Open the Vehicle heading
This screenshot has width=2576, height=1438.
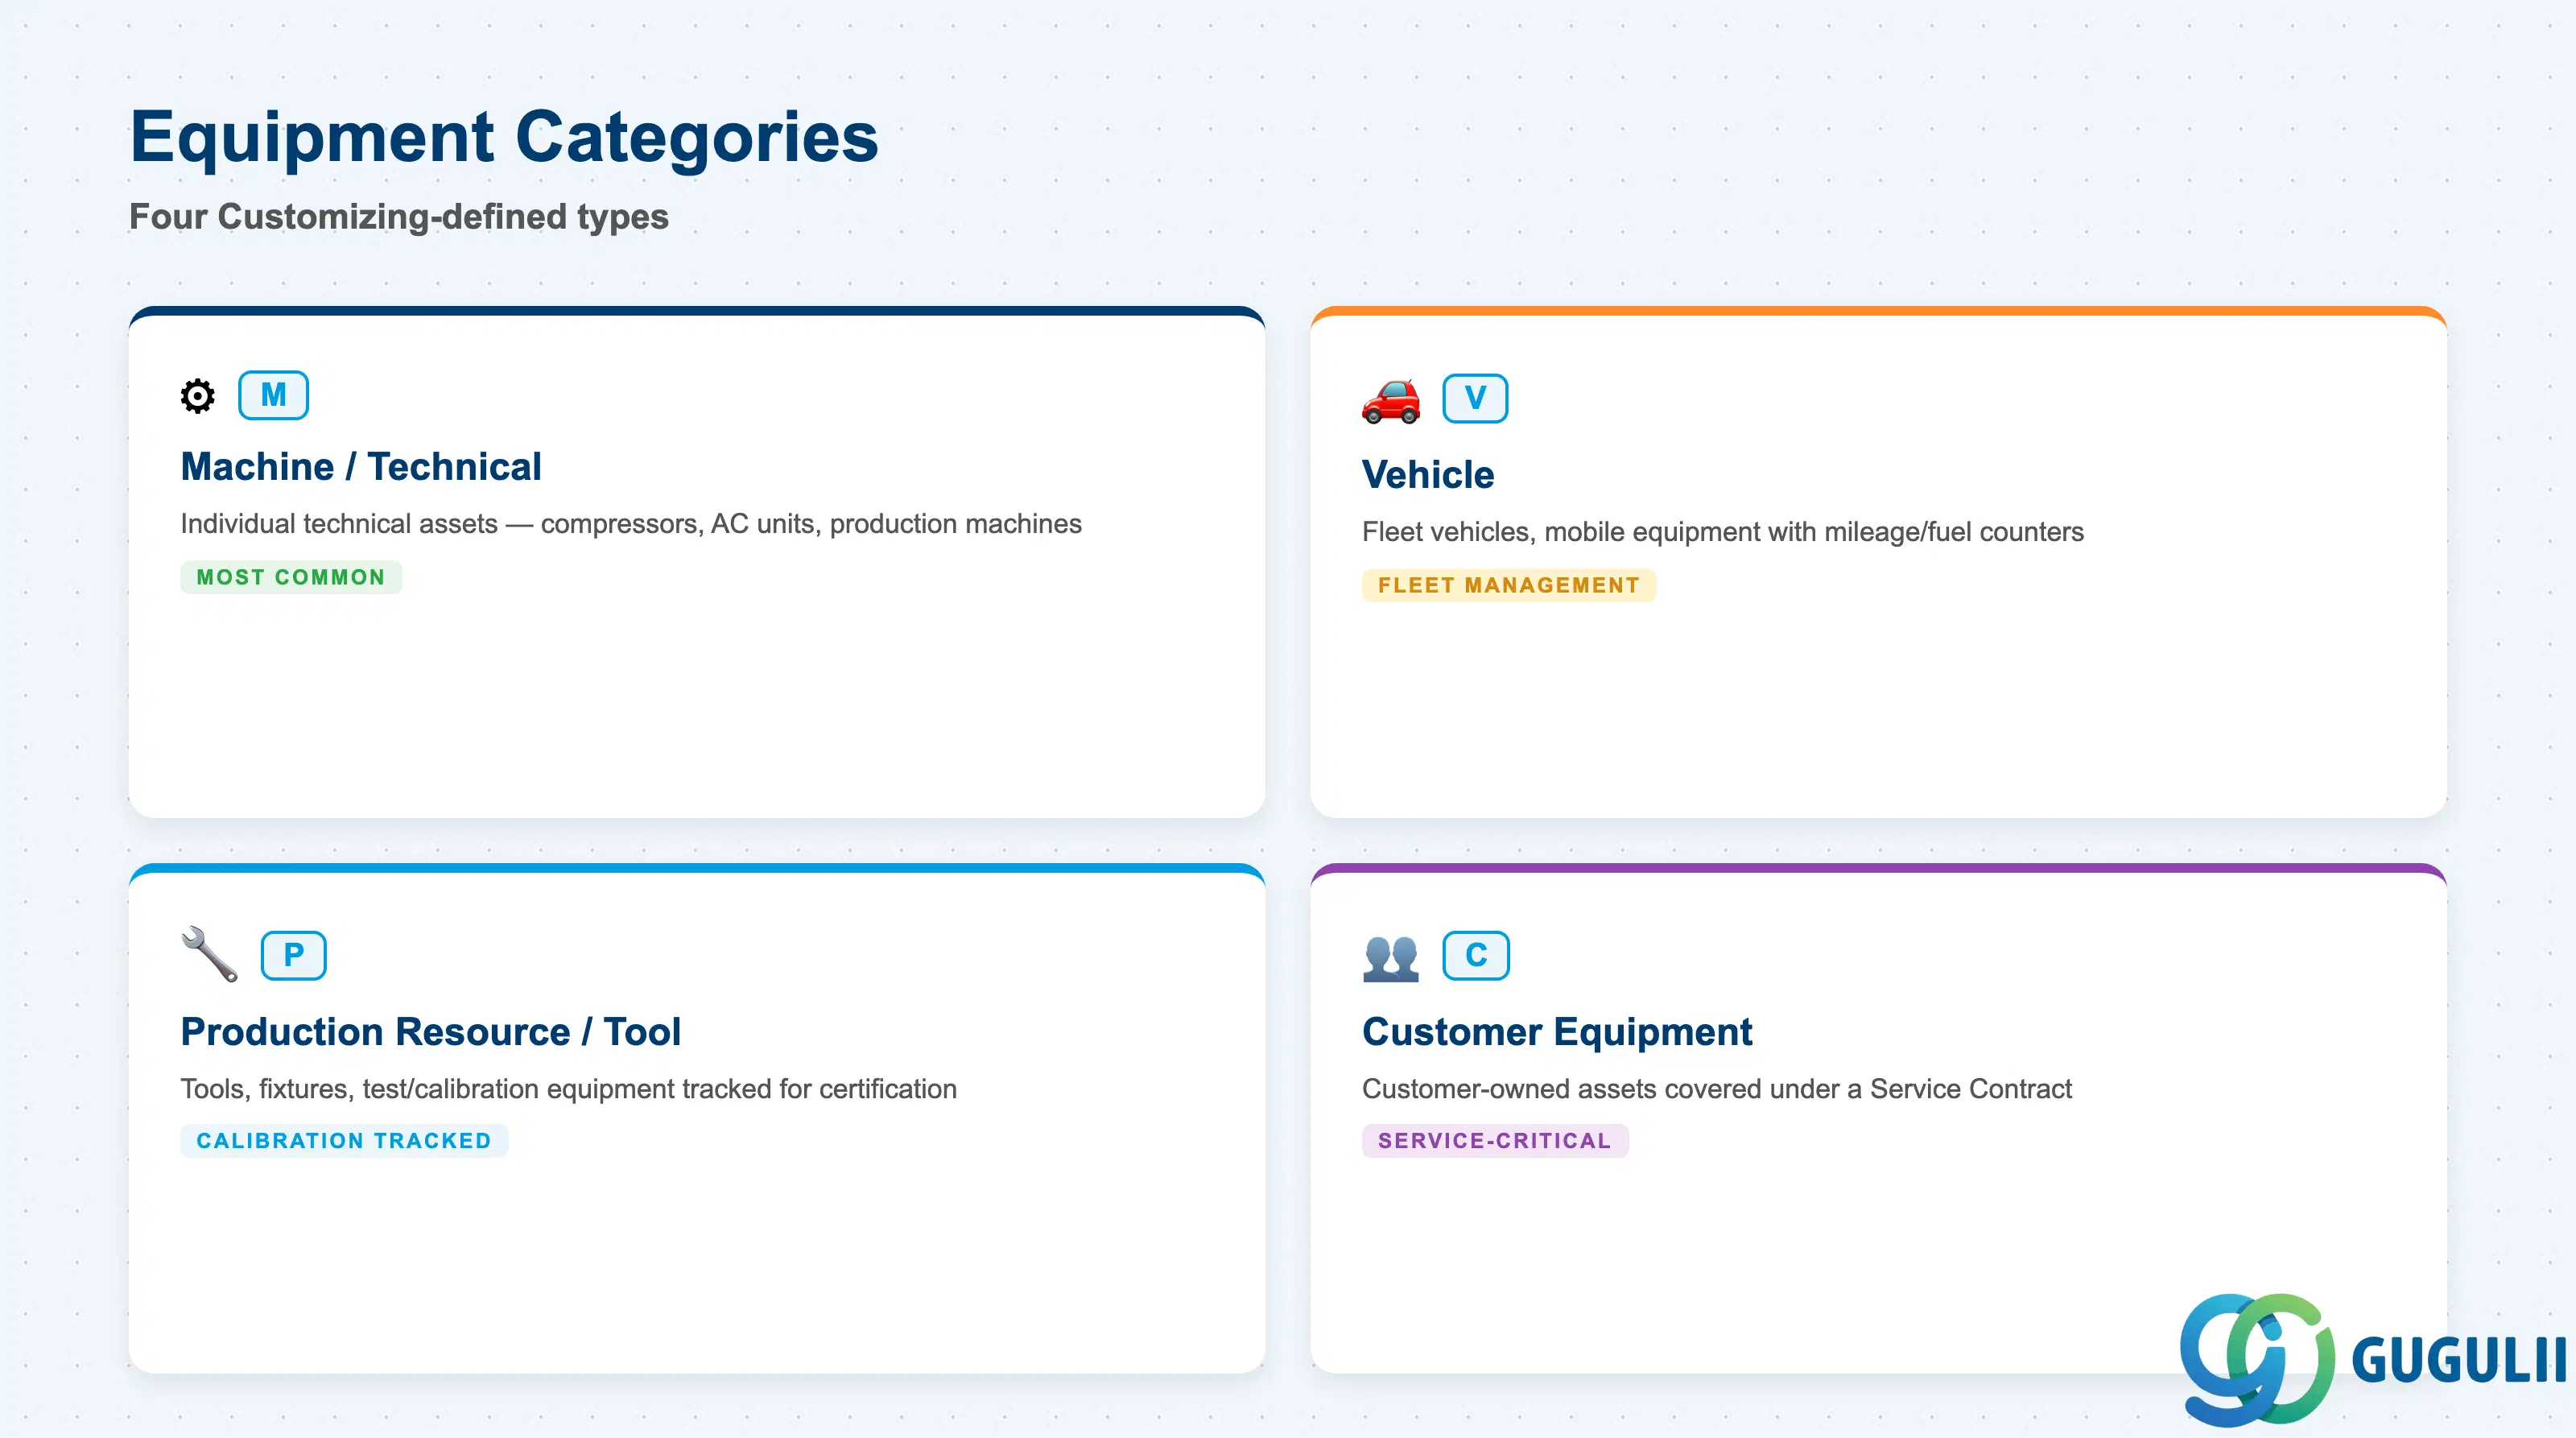1428,475
